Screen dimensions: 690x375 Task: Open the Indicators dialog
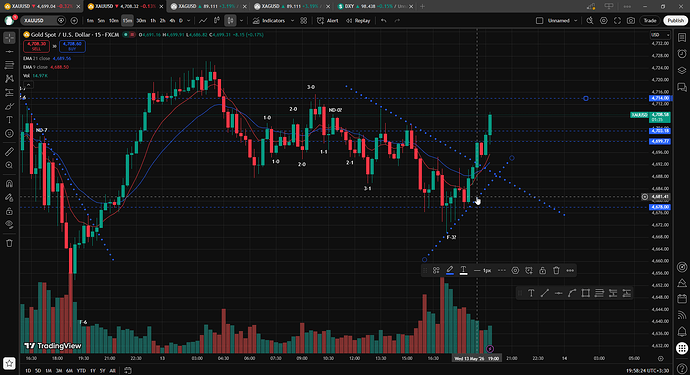[x=268, y=21]
